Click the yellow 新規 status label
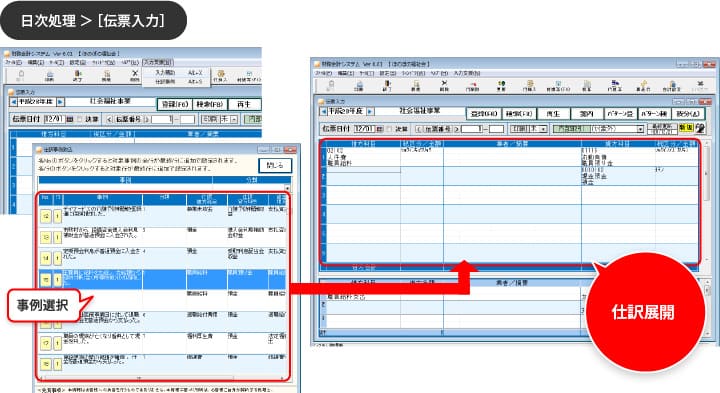The width and height of the screenshot is (720, 393). point(686,129)
